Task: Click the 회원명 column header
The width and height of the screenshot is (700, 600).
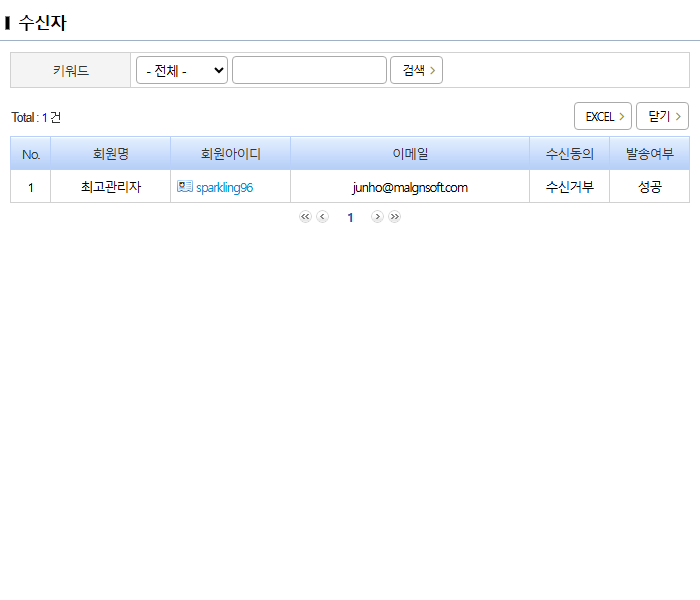Action: pos(111,154)
